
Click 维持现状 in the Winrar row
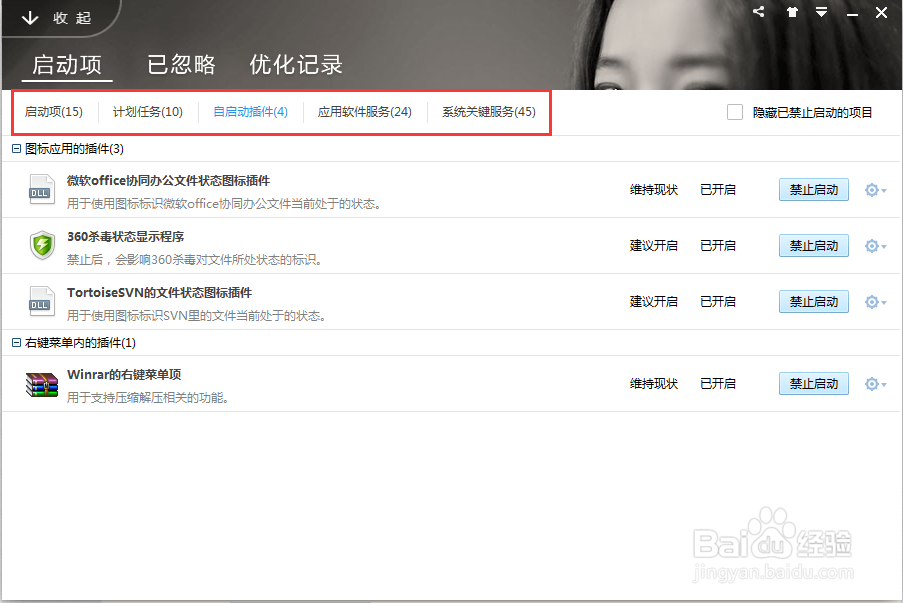tap(654, 384)
